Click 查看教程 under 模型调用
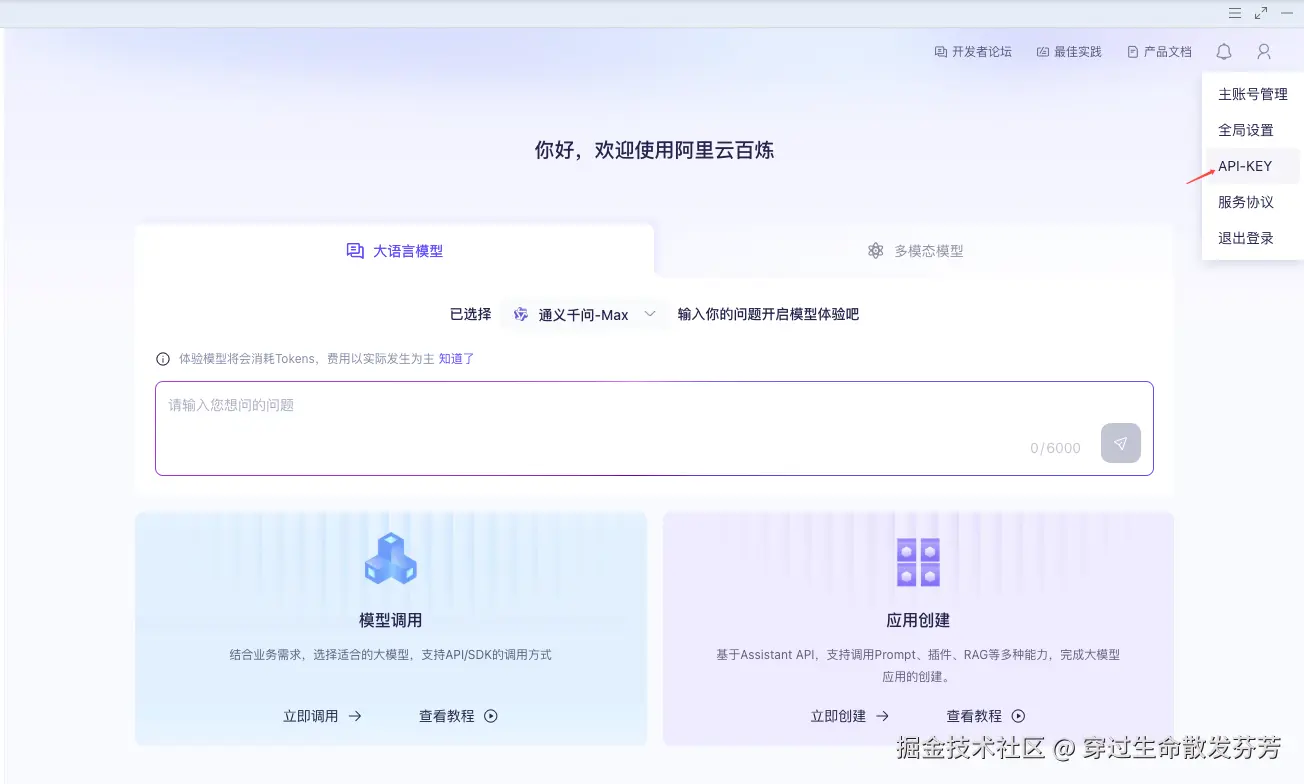This screenshot has height=784, width=1304. tap(458, 716)
